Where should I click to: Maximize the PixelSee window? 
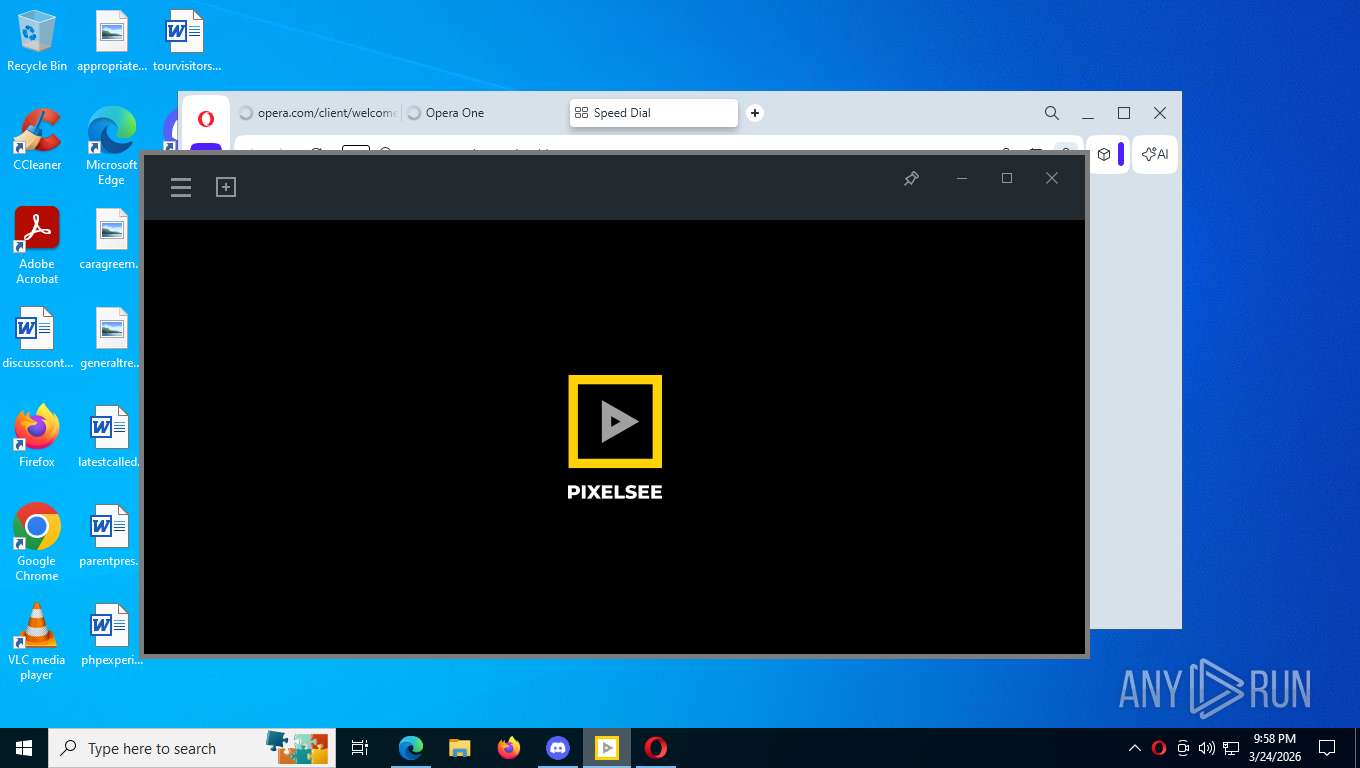point(1007,178)
